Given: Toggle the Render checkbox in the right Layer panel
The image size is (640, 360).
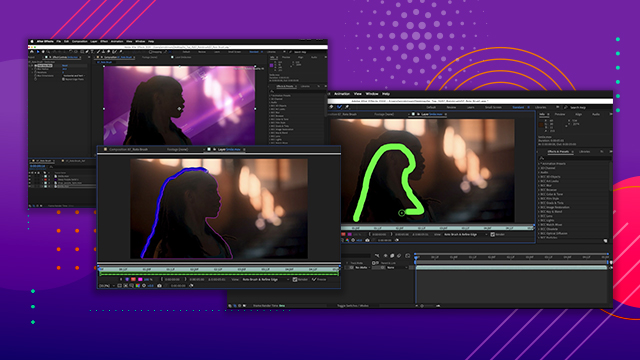Looking at the screenshot, I should (493, 234).
